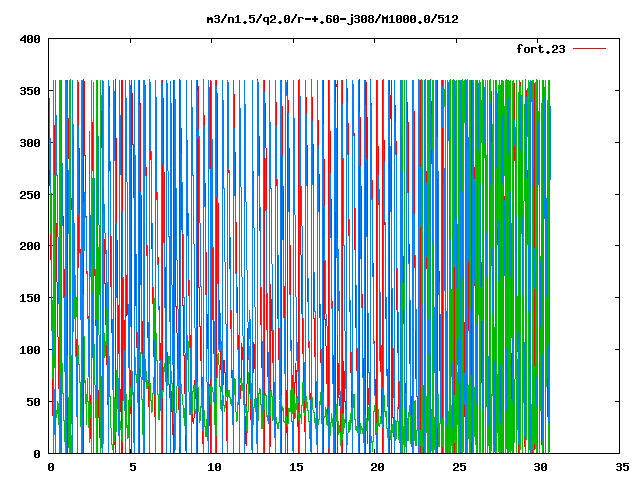Screen dimensions: 640x480
Task: Click the y-axis label 400
Action: [x=30, y=39]
